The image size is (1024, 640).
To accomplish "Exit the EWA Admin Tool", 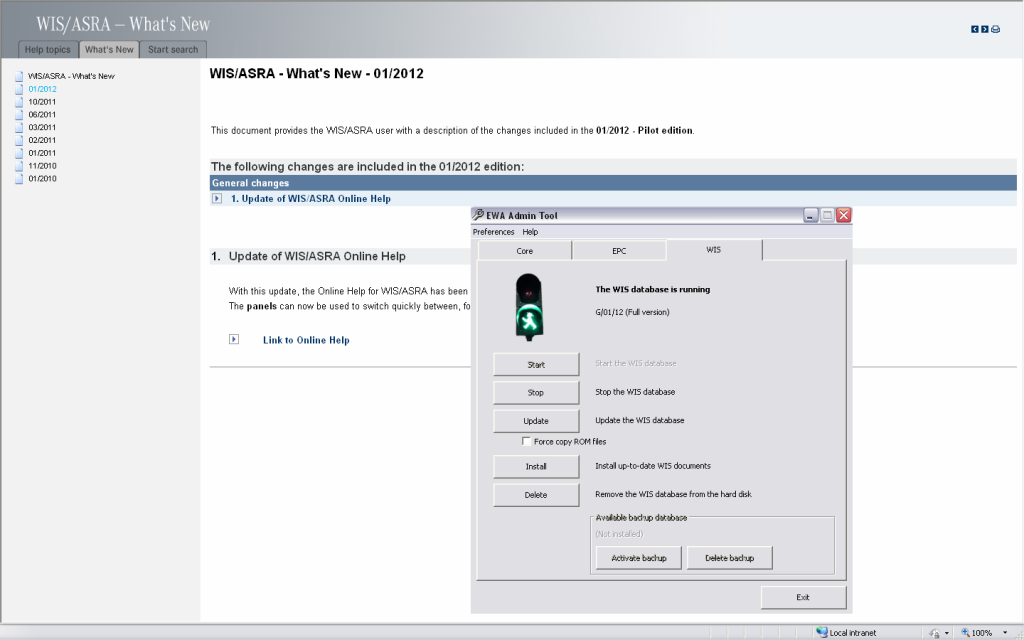I will tap(803, 598).
